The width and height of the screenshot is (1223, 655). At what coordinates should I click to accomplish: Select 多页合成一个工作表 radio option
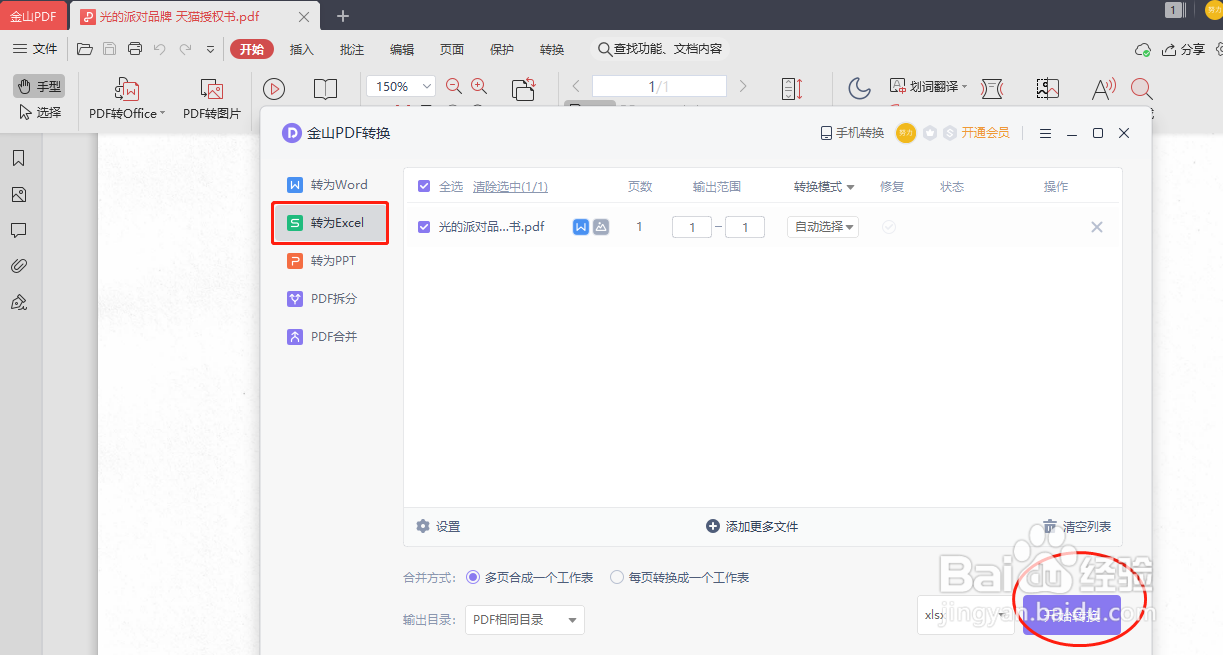[x=473, y=577]
